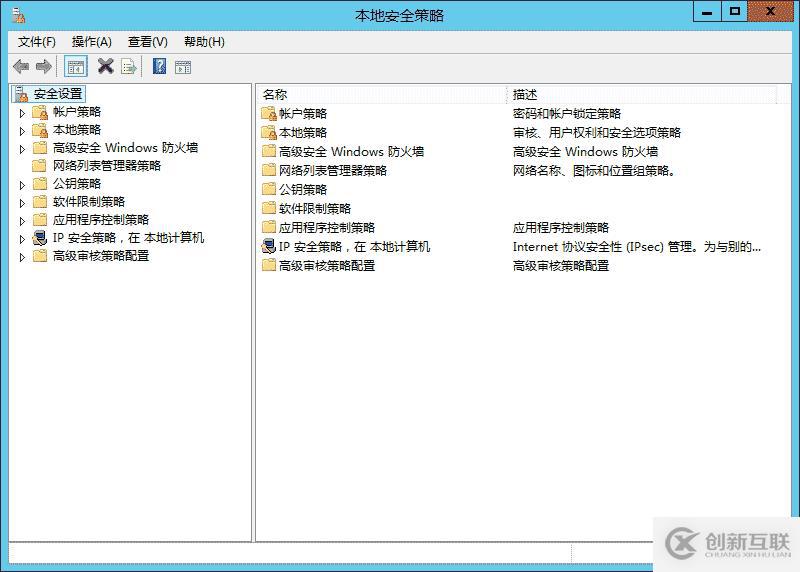The height and width of the screenshot is (572, 800).
Task: Expand the 应用程序控制策略 tree node arrow
Action: tap(22, 221)
